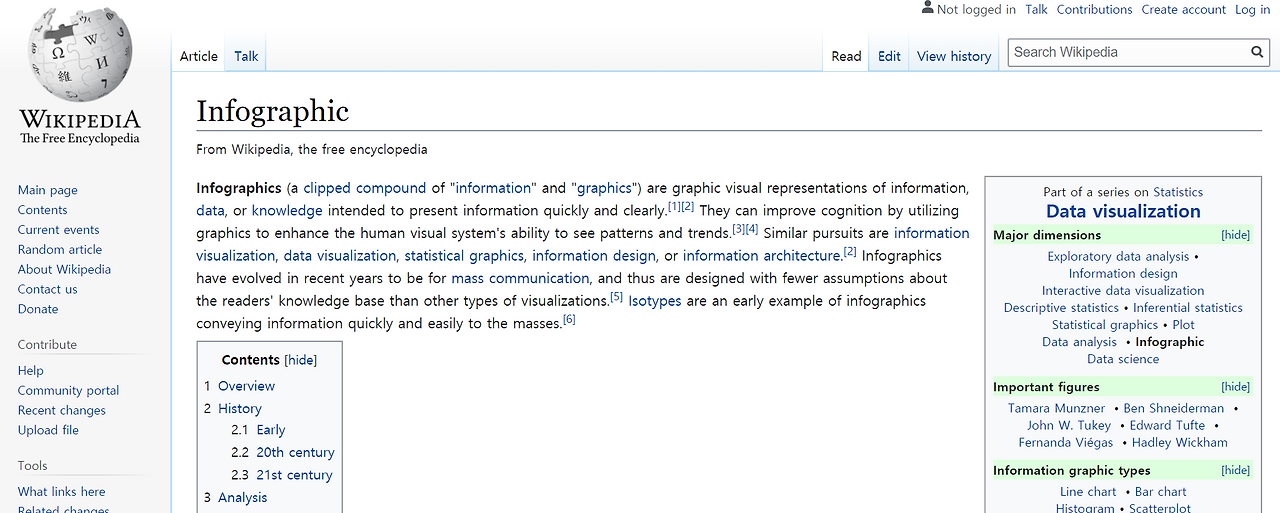Open the top-bar Talk link
The width and height of the screenshot is (1280, 513).
tap(1036, 9)
